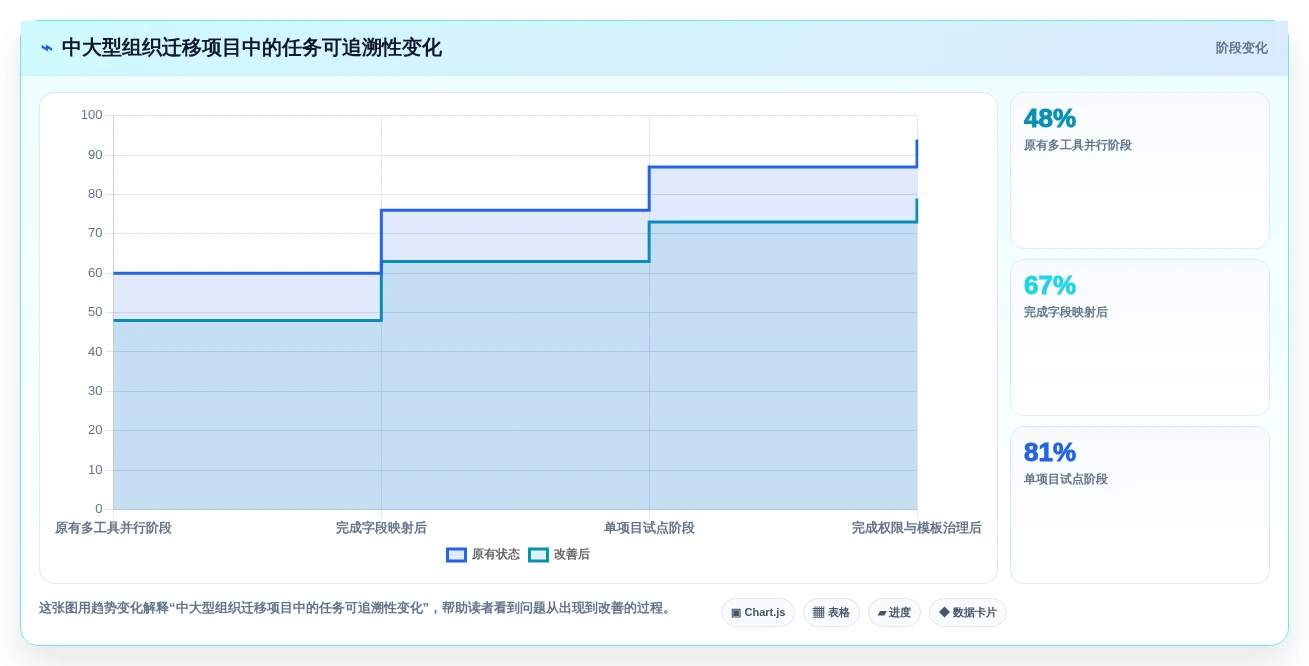This screenshot has height=666, width=1309.
Task: Click the 改善后 legend color box
Action: click(538, 555)
